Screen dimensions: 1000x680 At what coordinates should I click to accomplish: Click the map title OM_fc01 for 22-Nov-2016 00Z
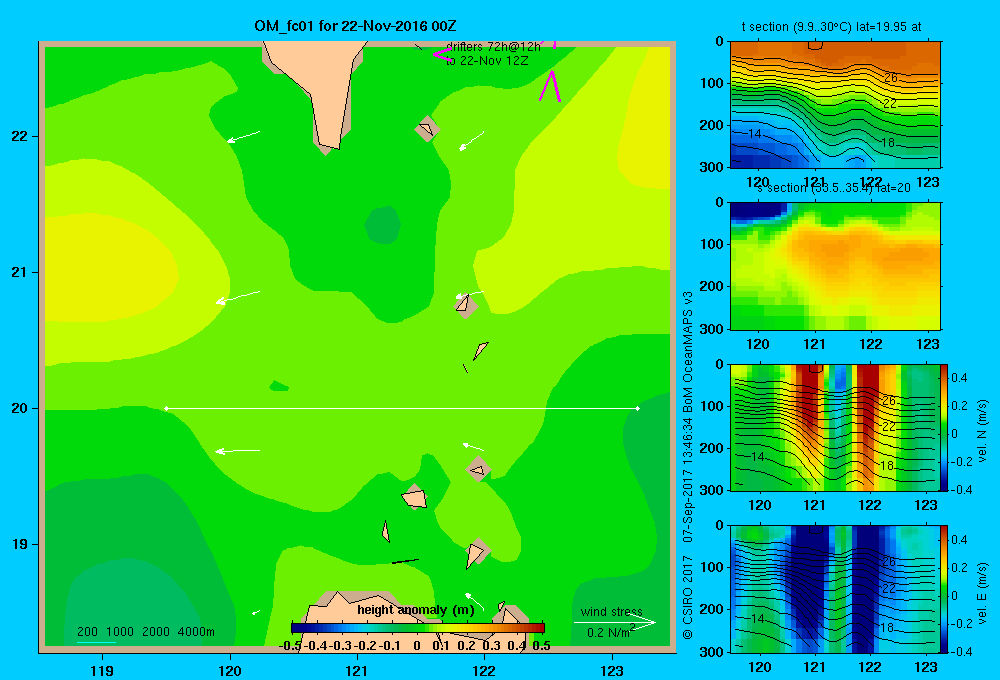click(x=355, y=26)
